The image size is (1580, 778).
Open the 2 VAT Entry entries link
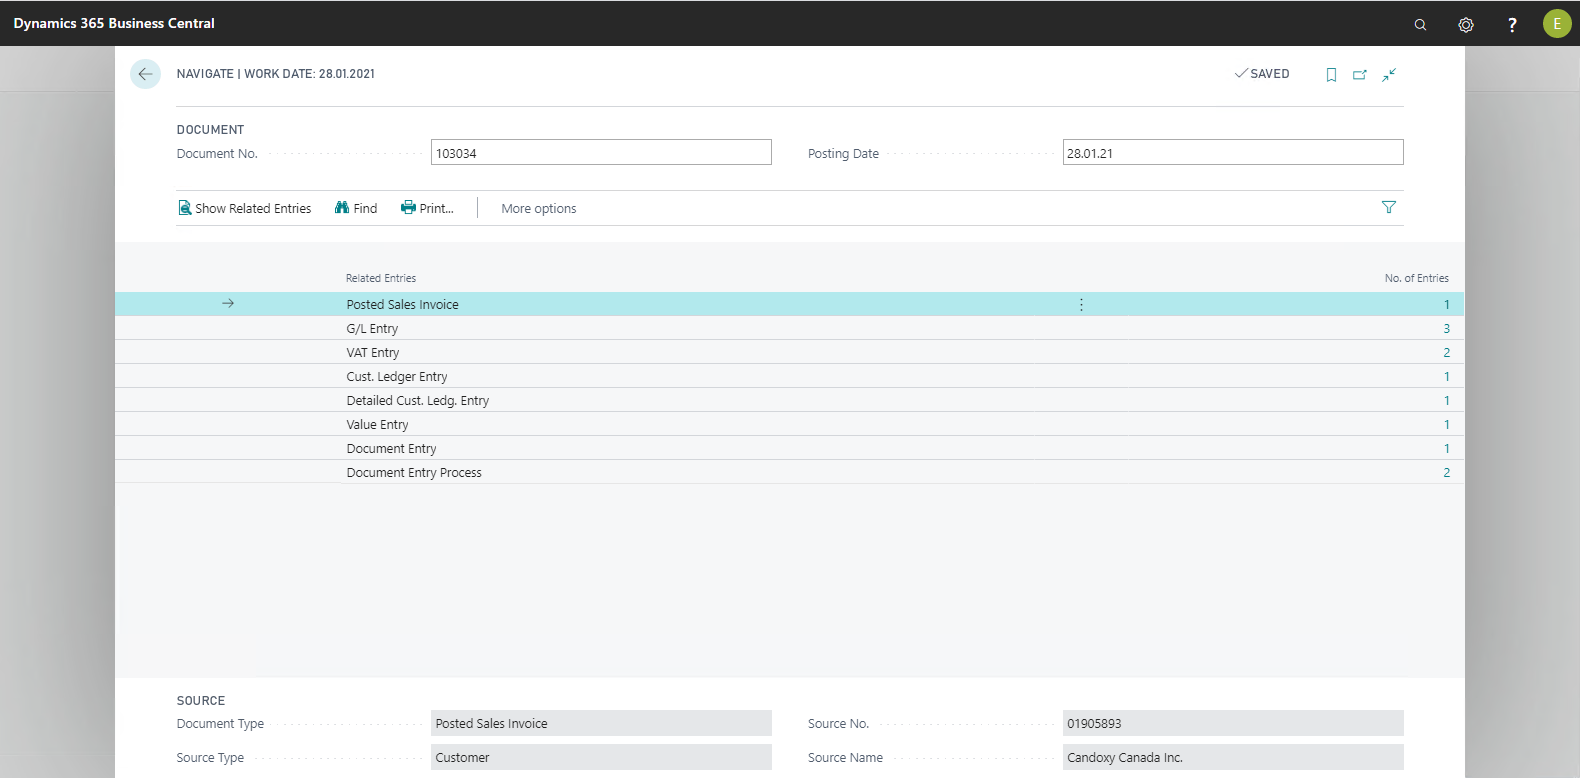pyautogui.click(x=1446, y=353)
